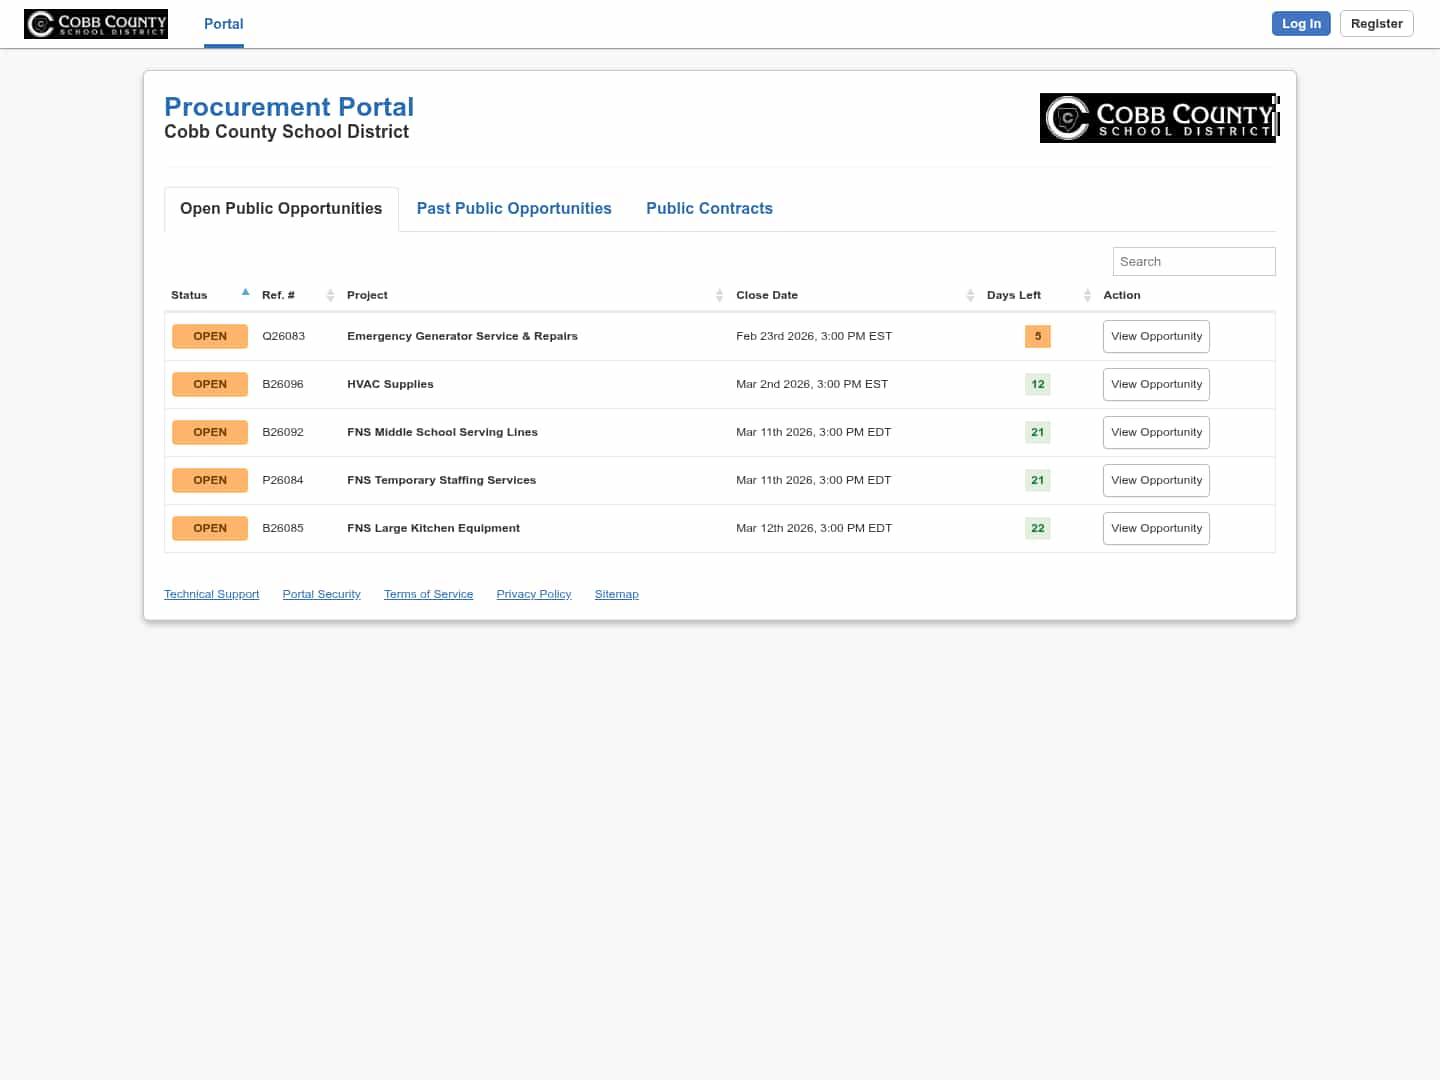Click the large Cobb County School District banner logo
Viewport: 1440px width, 1080px height.
click(x=1158, y=118)
